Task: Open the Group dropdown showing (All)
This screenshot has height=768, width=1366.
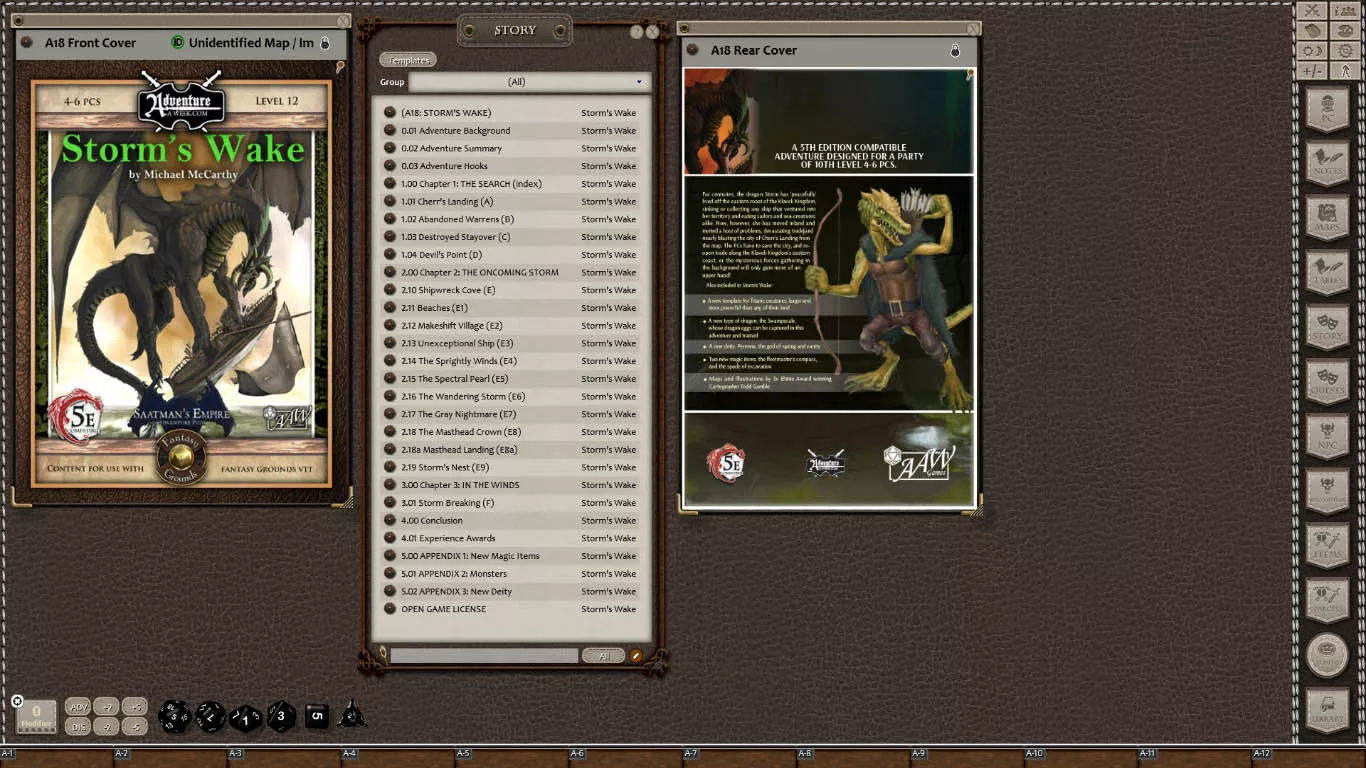Action: (529, 82)
